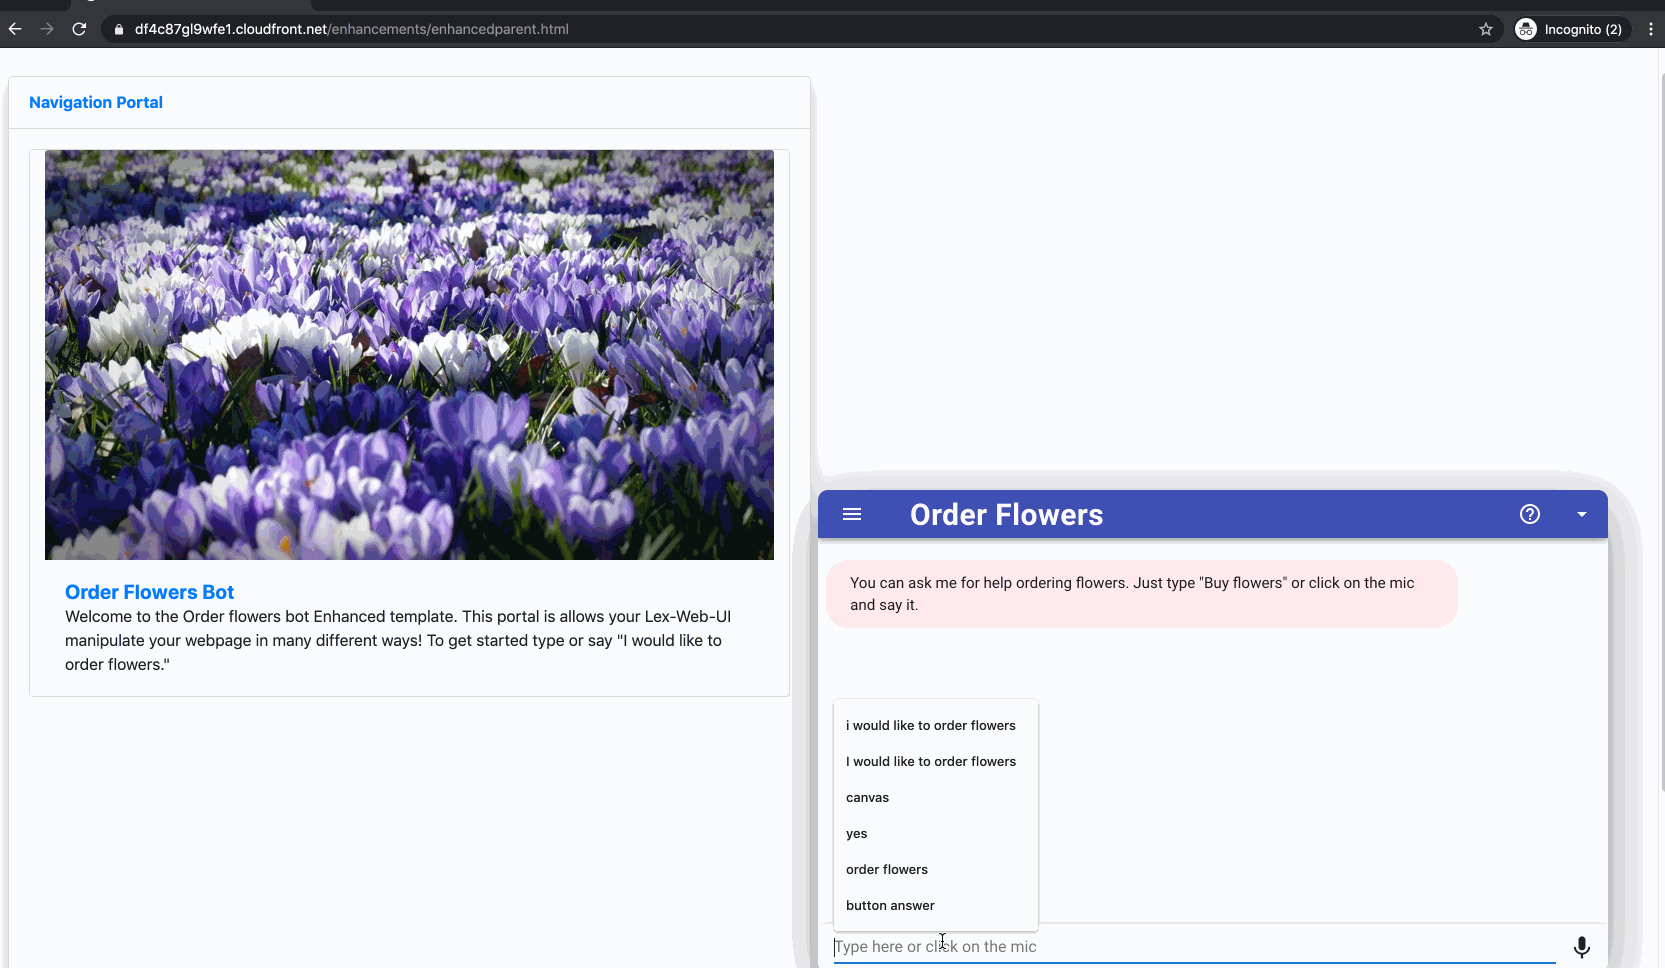Image resolution: width=1665 pixels, height=968 pixels.
Task: Open the Navigation Portal link
Action: click(x=96, y=102)
